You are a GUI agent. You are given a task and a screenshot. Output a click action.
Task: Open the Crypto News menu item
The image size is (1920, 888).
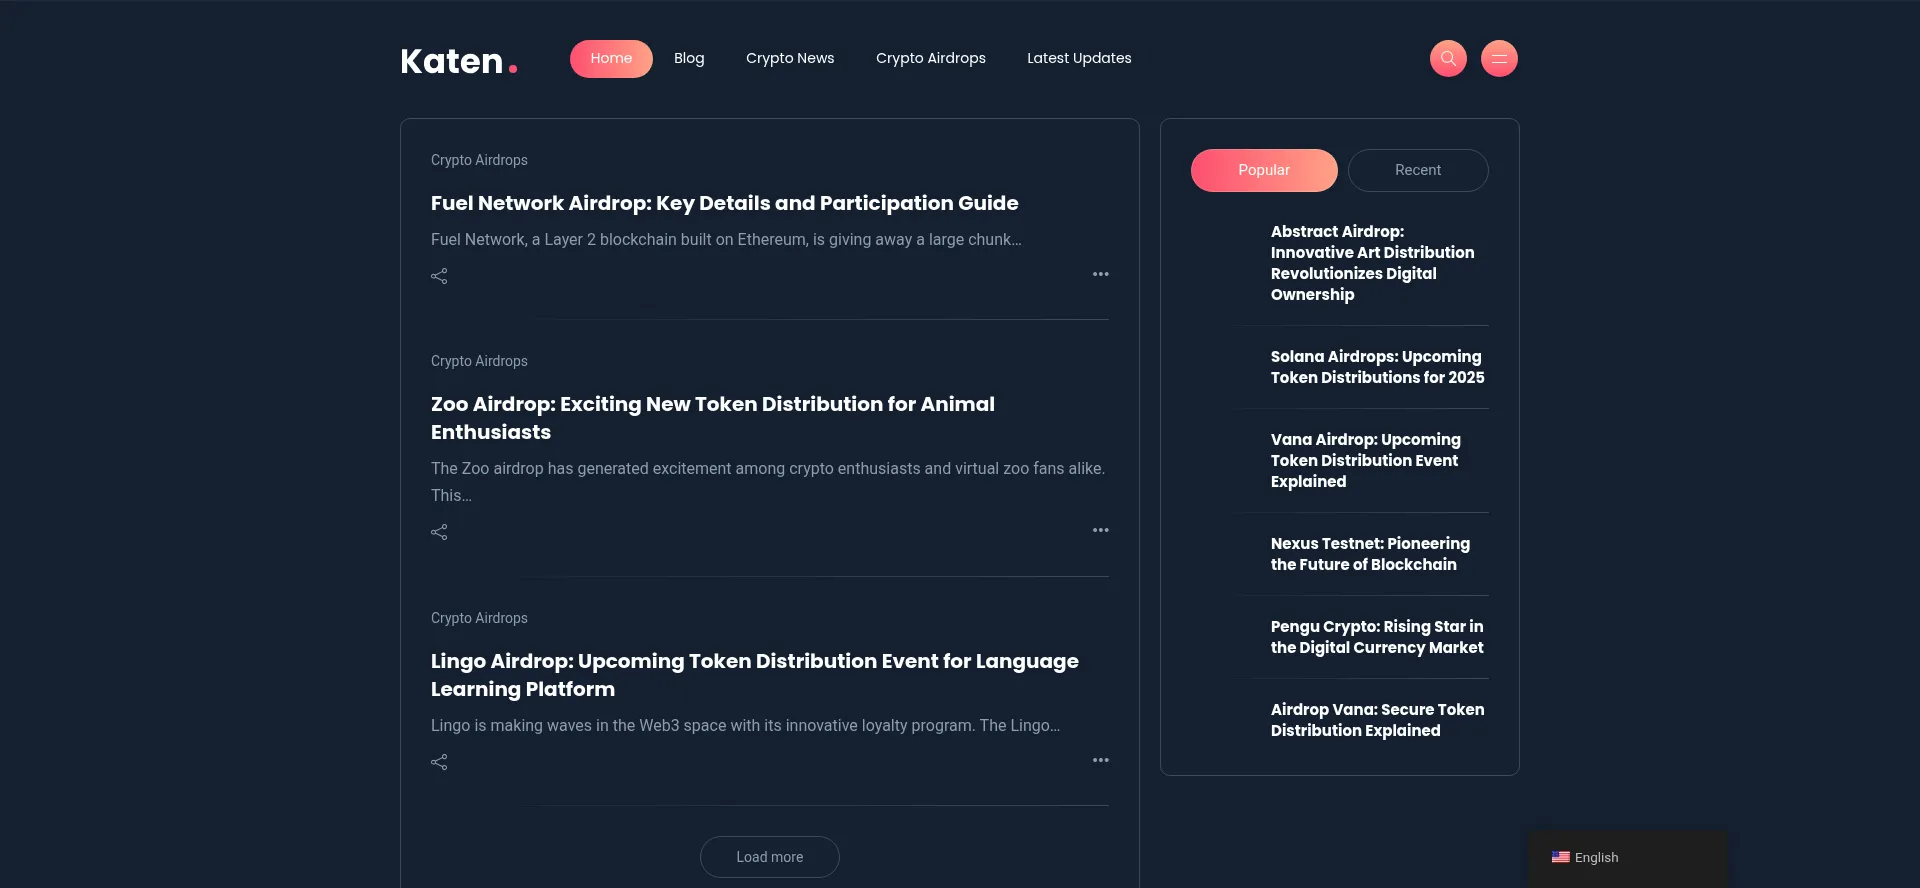click(x=789, y=58)
